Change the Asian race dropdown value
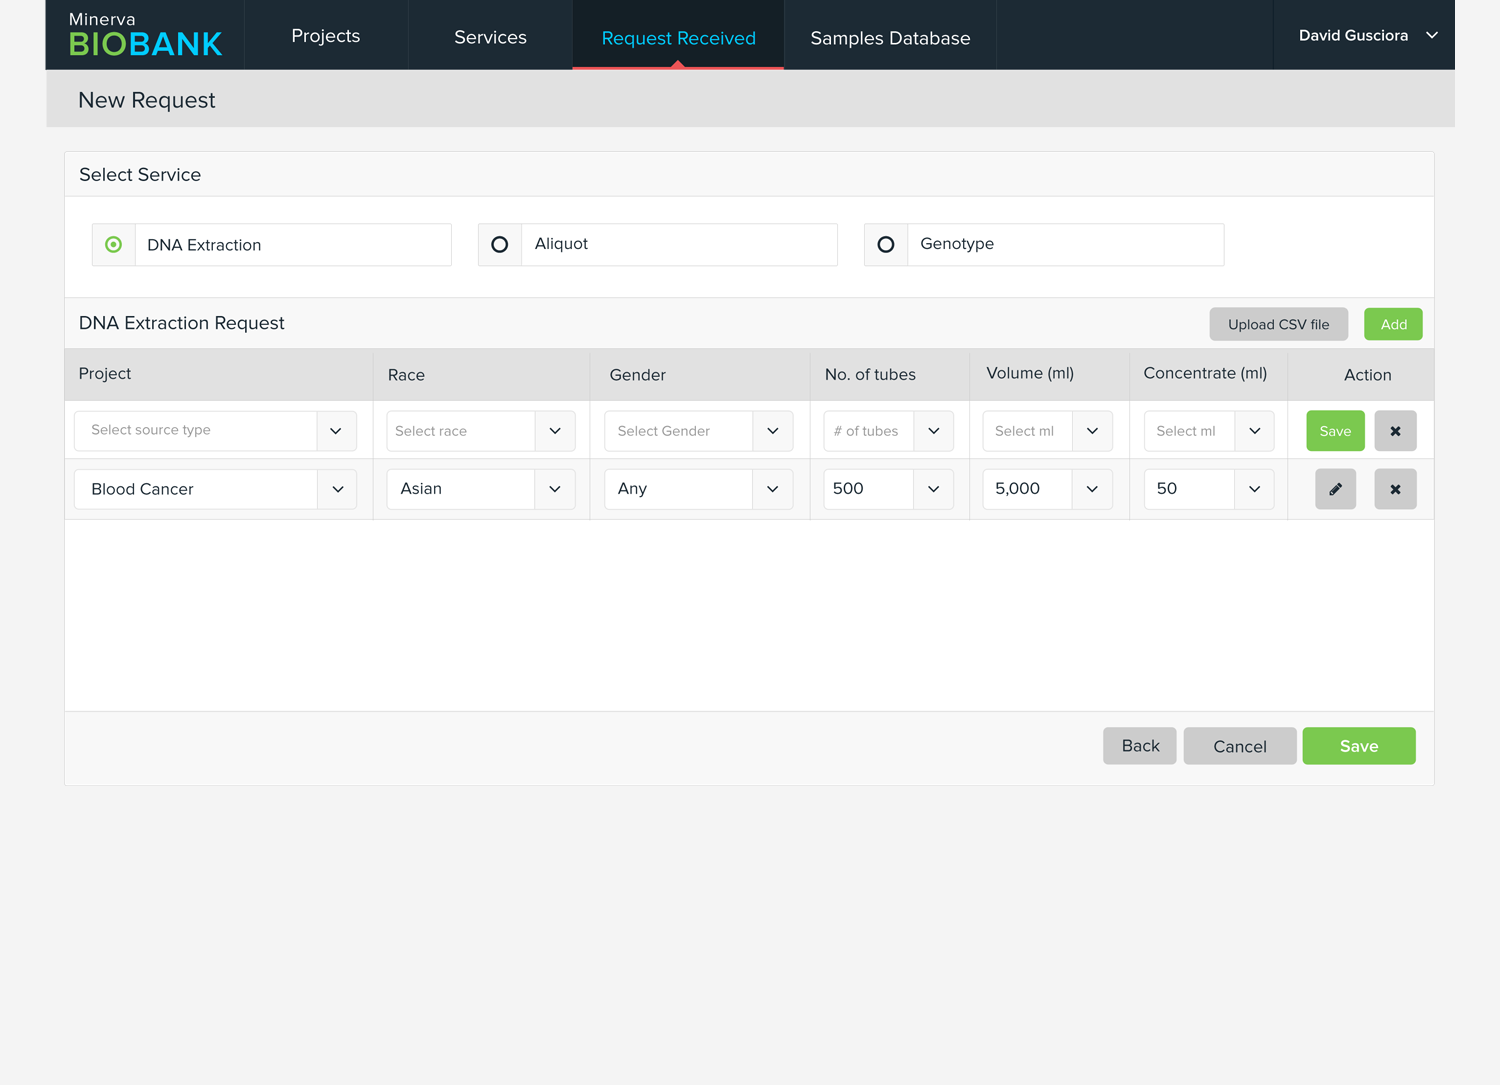 coord(480,489)
